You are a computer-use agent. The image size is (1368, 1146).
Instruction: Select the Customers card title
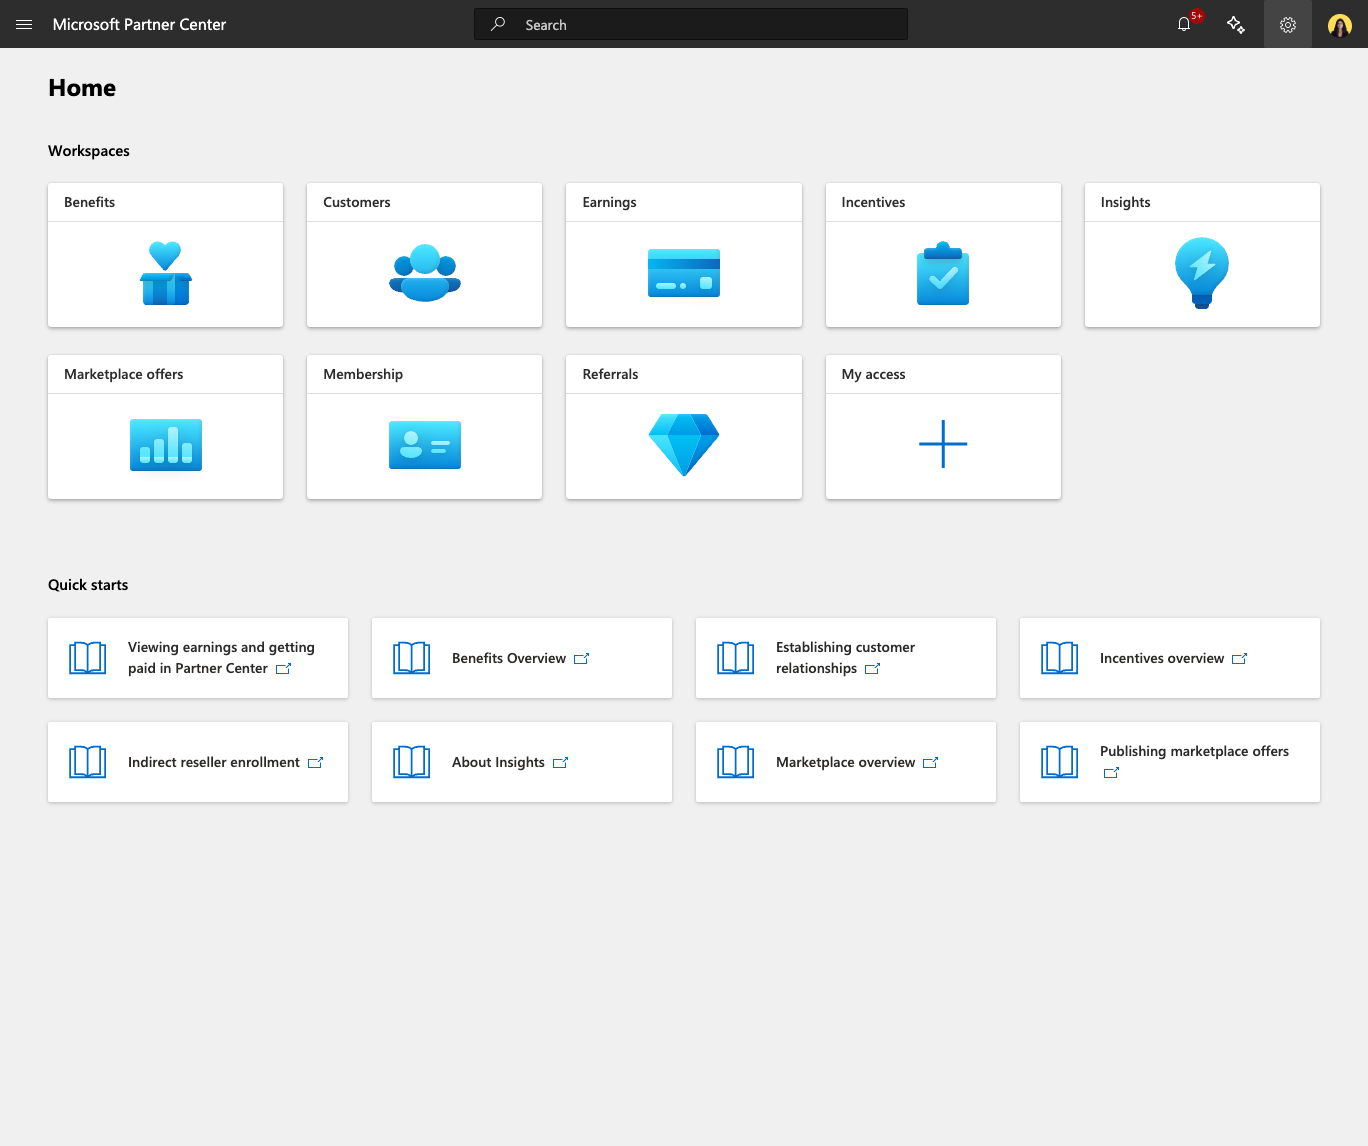coord(357,202)
